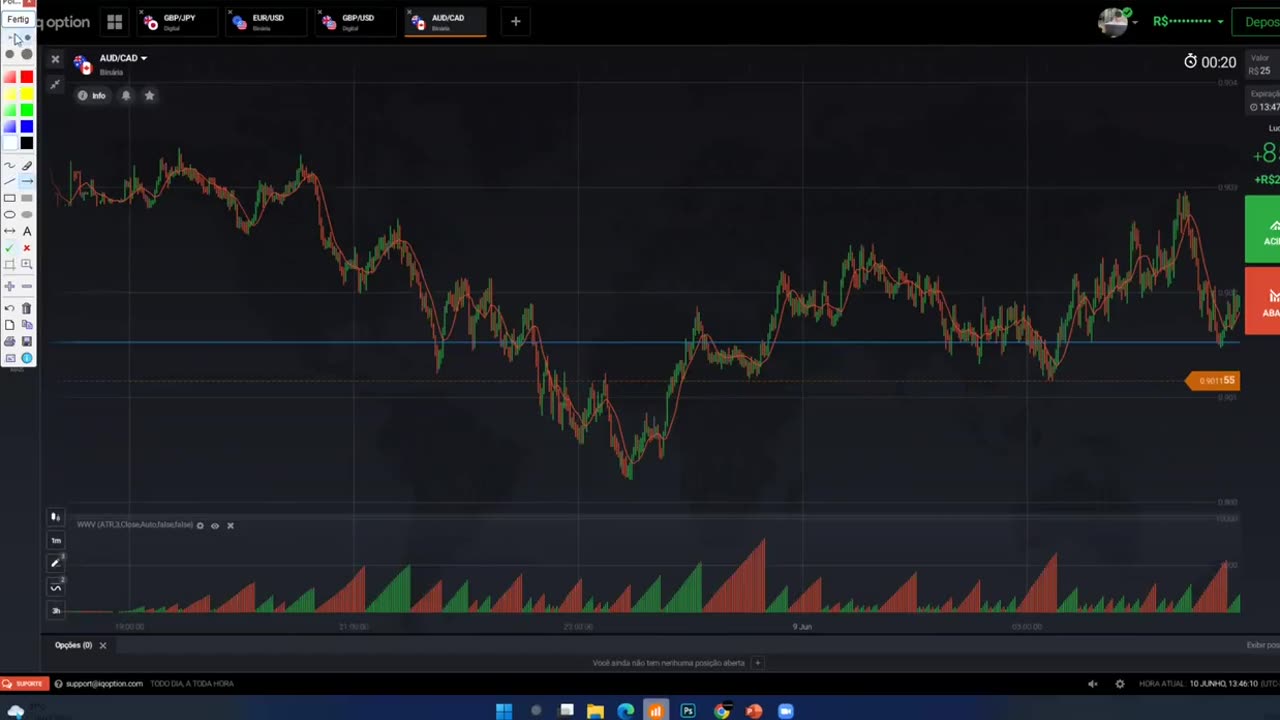Toggle WWV indicator visibility eye
The image size is (1280, 720).
click(x=215, y=525)
